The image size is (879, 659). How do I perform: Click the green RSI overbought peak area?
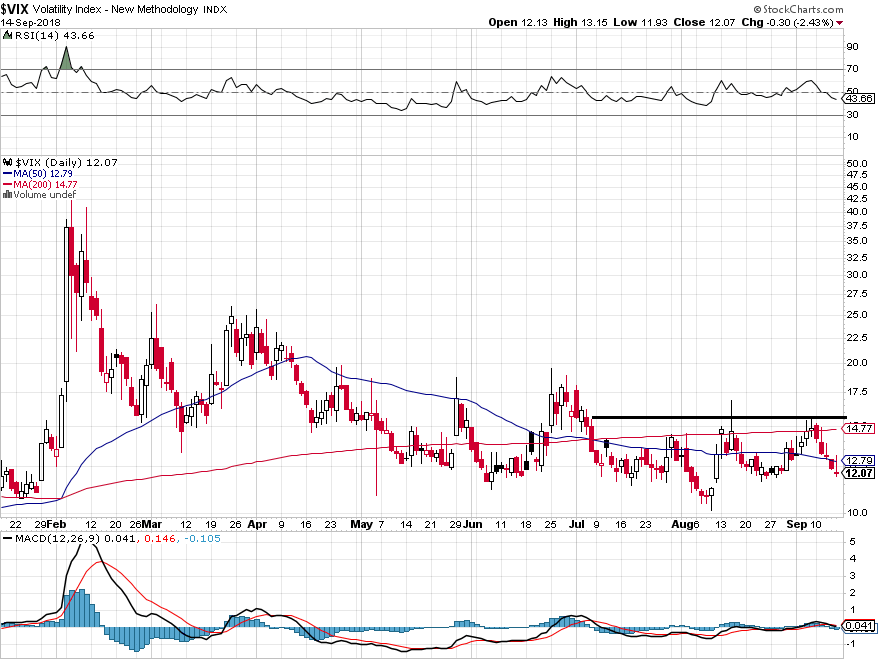tap(66, 59)
